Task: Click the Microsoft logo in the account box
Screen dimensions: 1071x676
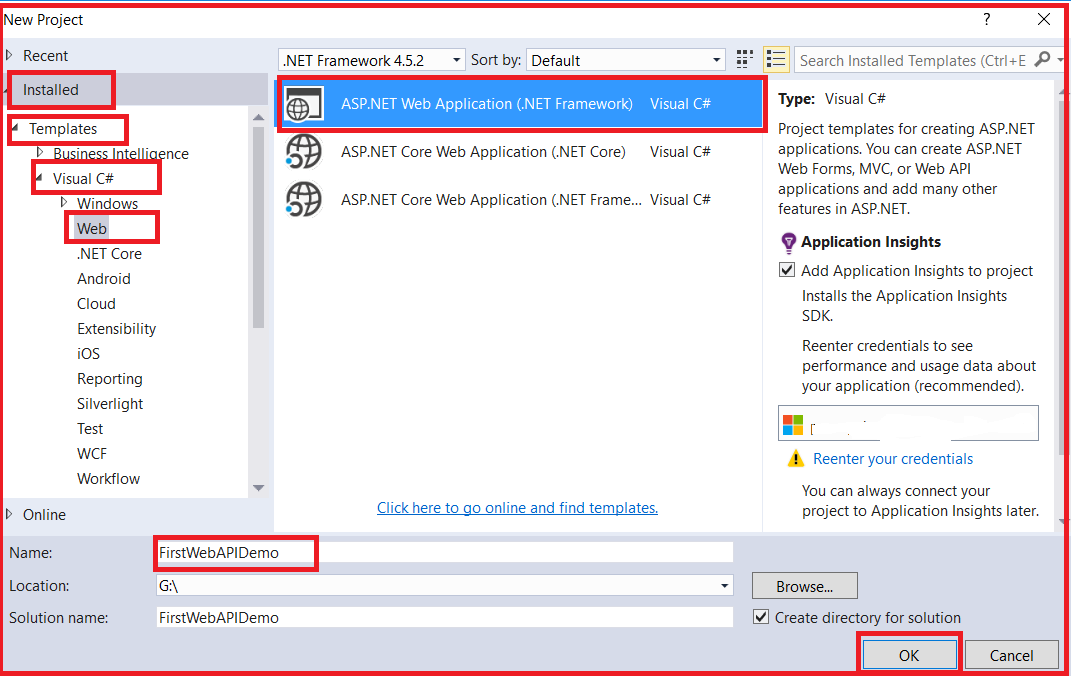Action: (x=793, y=422)
